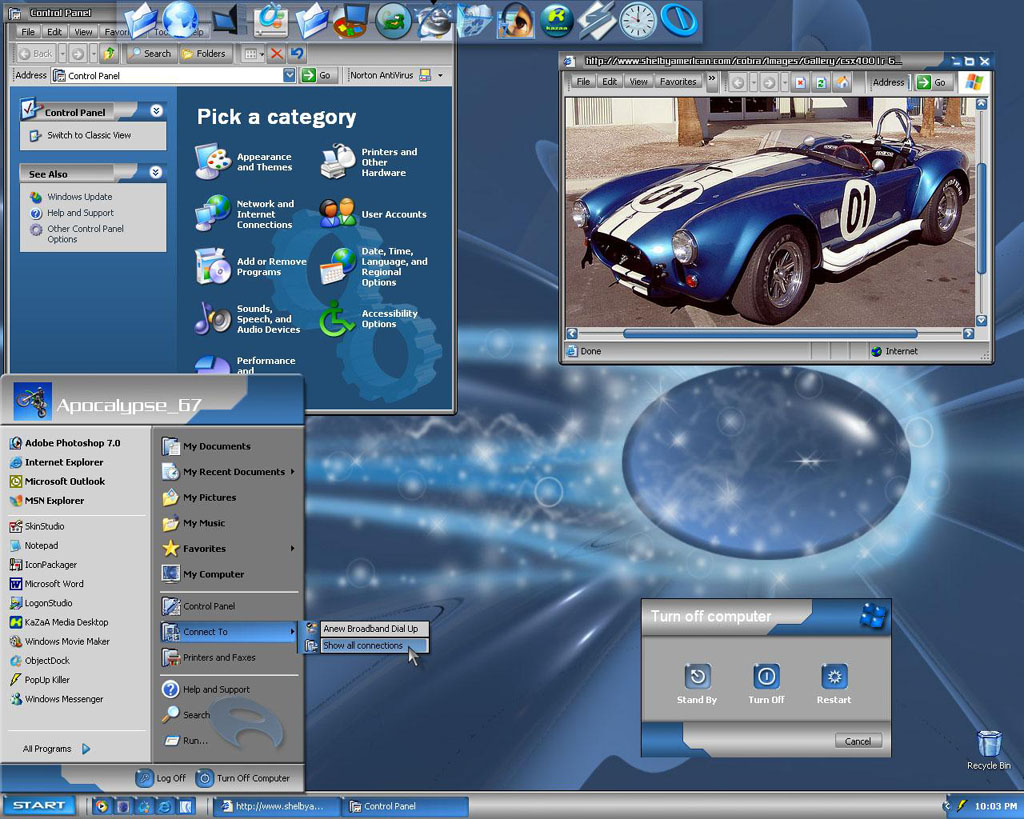Image resolution: width=1024 pixels, height=819 pixels.
Task: Open the File menu in Control Panel
Action: [28, 31]
